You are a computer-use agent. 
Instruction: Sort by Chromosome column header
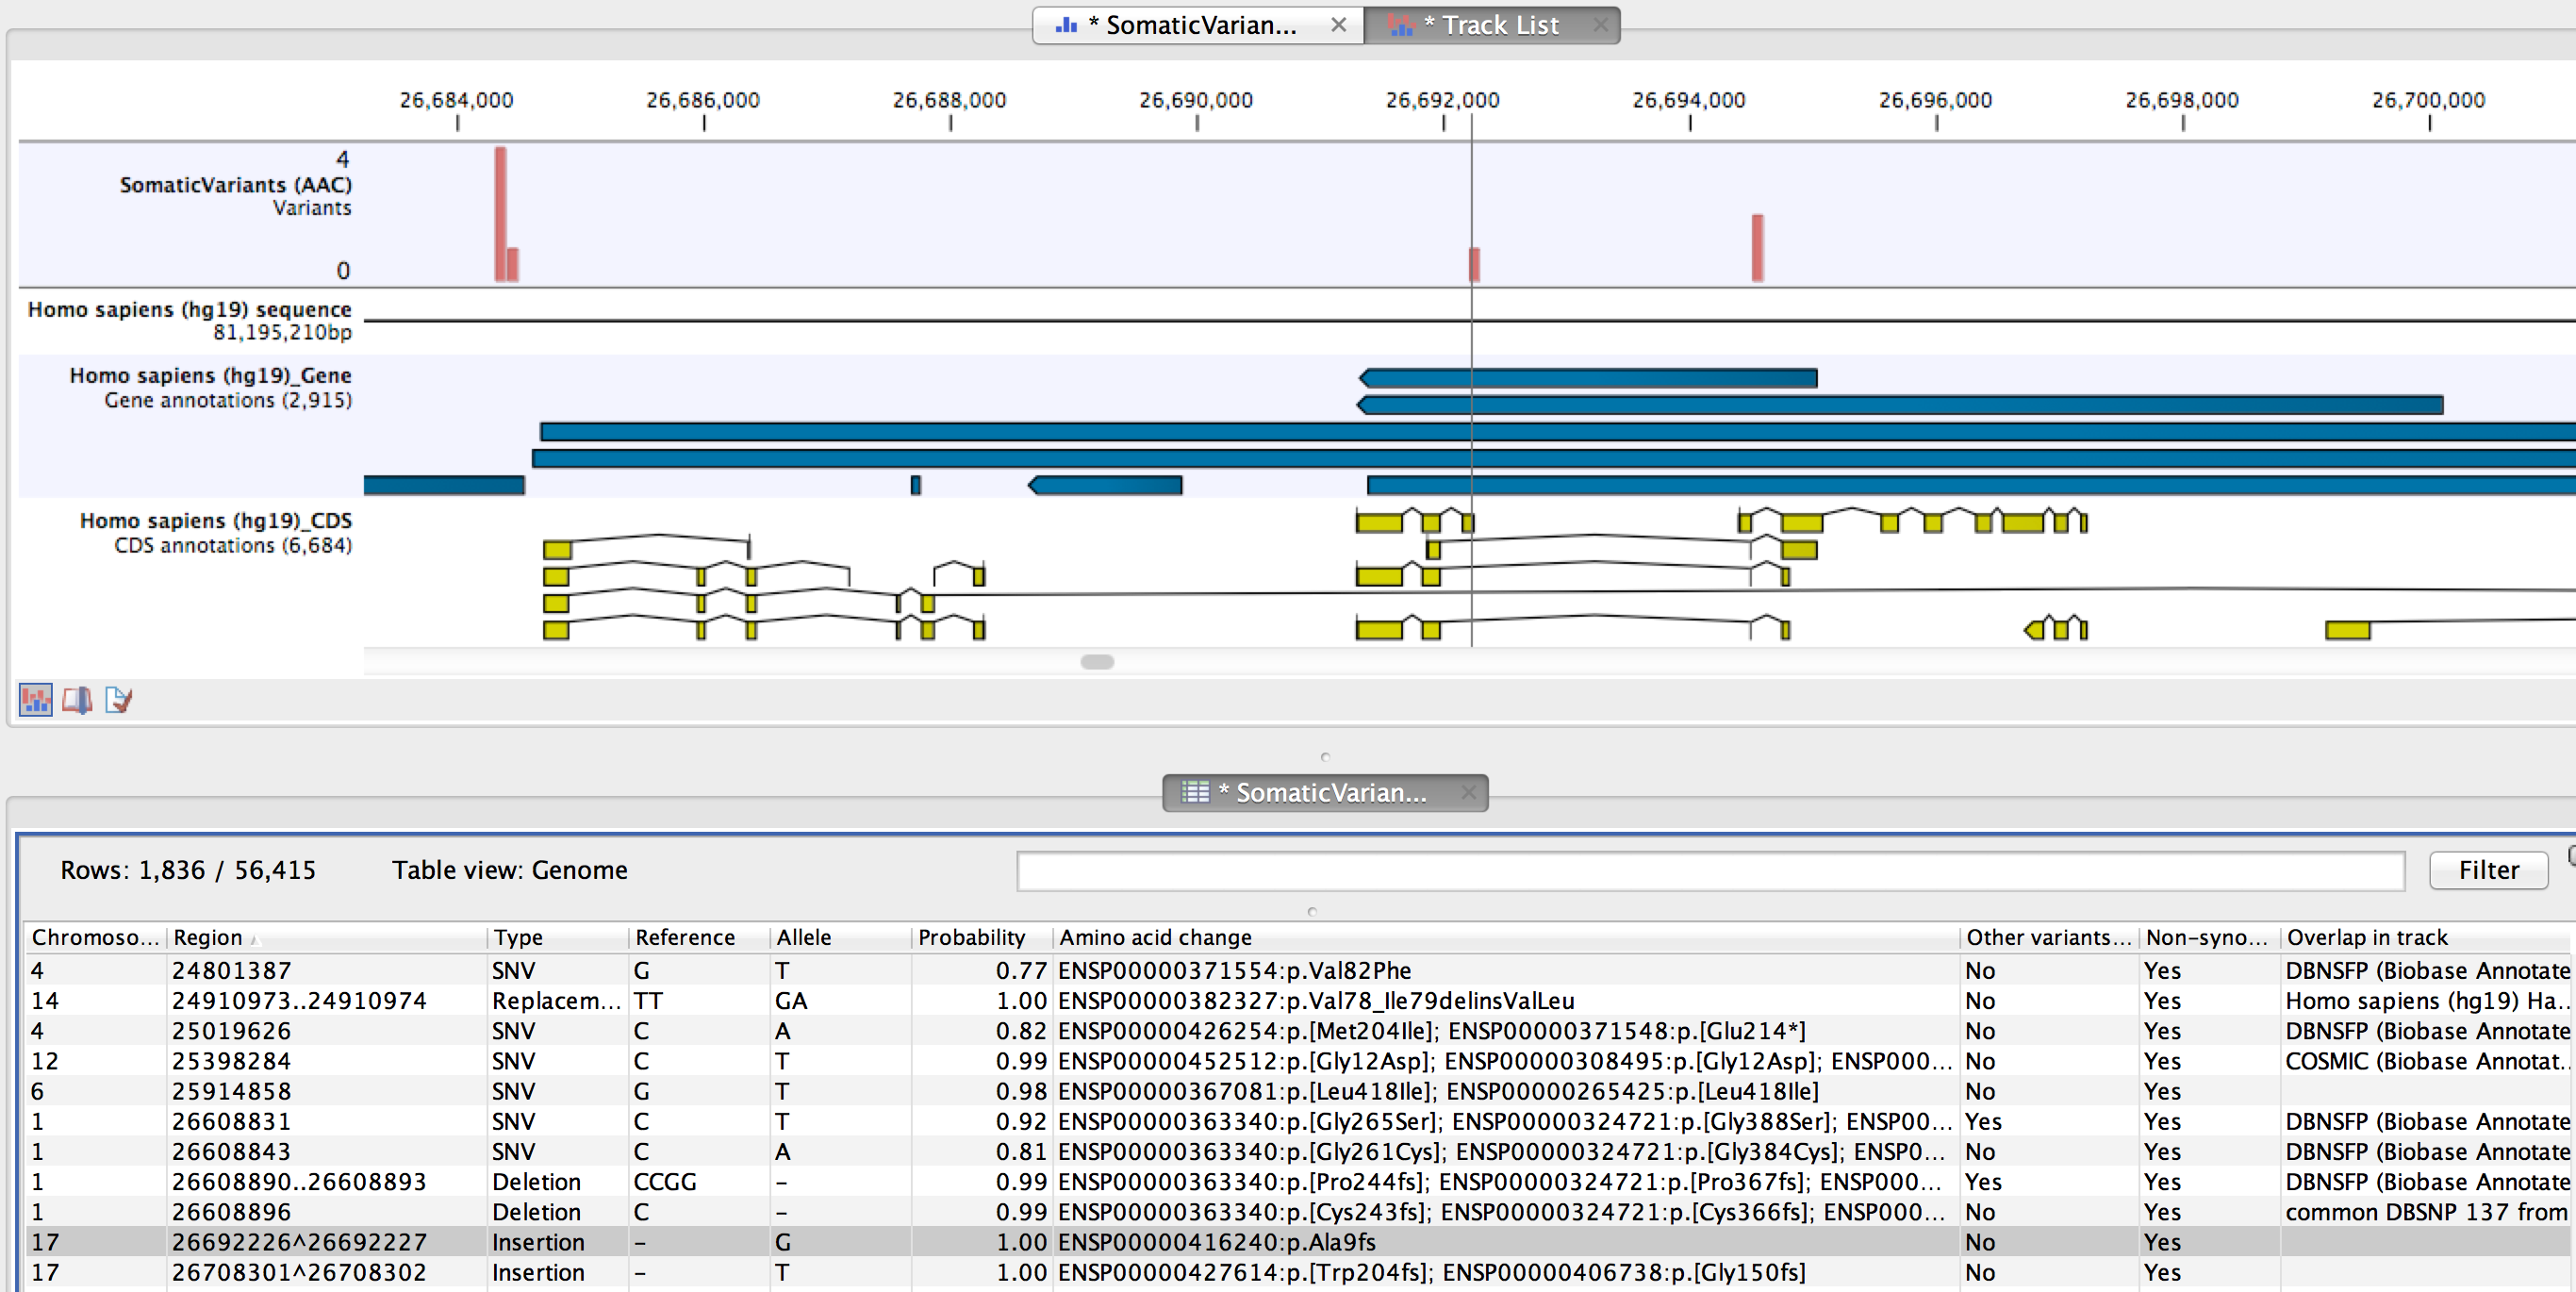tap(95, 937)
